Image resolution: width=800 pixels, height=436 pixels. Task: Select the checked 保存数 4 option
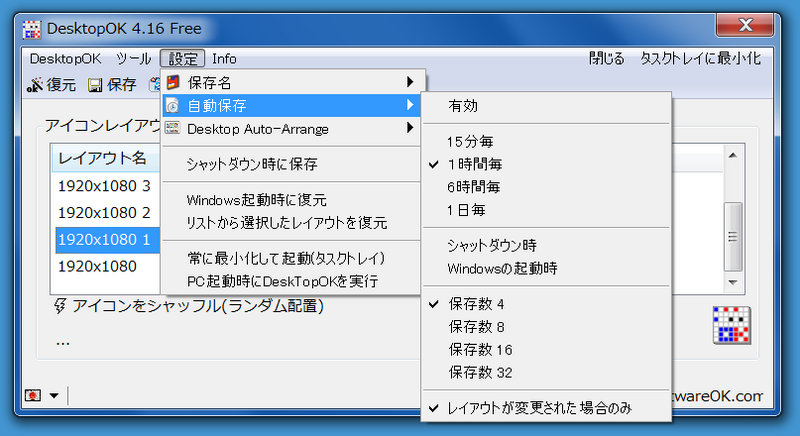coord(546,304)
